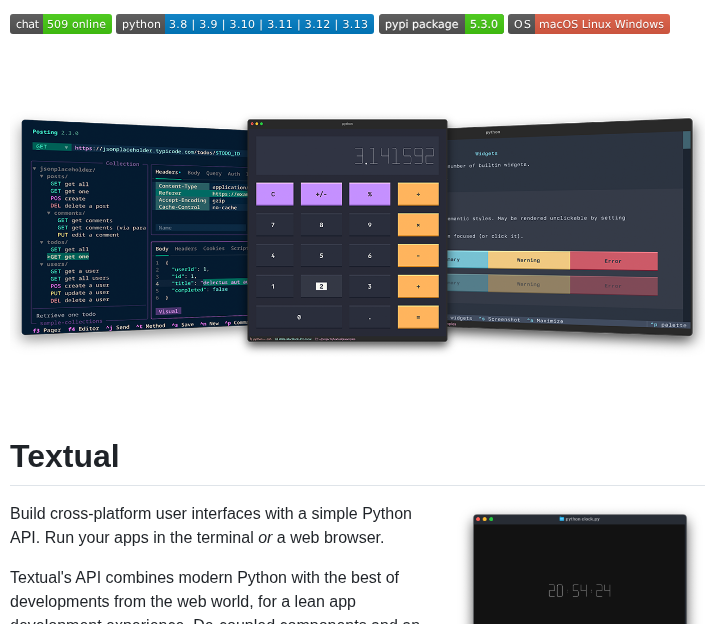Select 'DEL delete a post' request
This screenshot has width=714, height=624.
click(x=80, y=206)
